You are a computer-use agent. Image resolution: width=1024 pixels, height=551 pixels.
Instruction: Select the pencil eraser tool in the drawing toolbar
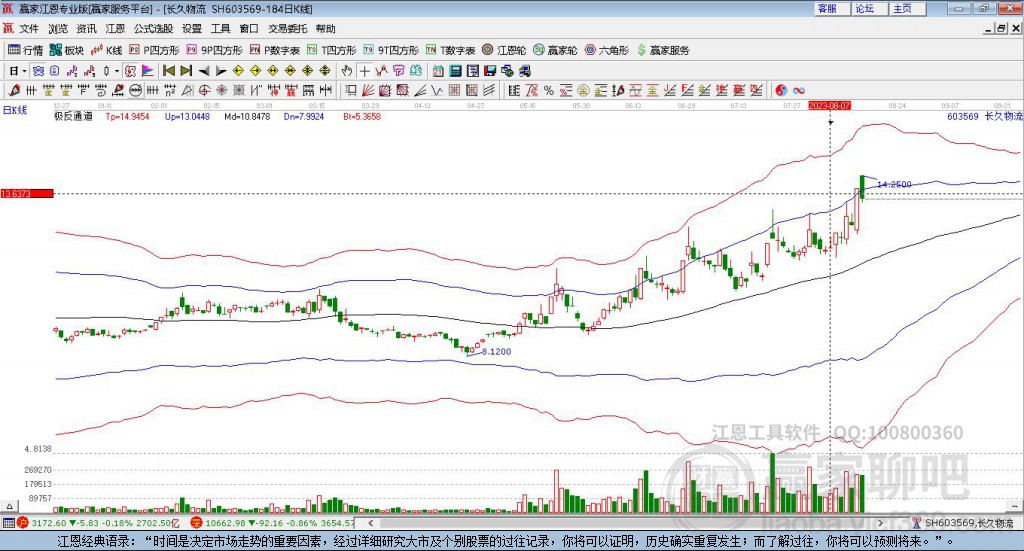point(14,90)
